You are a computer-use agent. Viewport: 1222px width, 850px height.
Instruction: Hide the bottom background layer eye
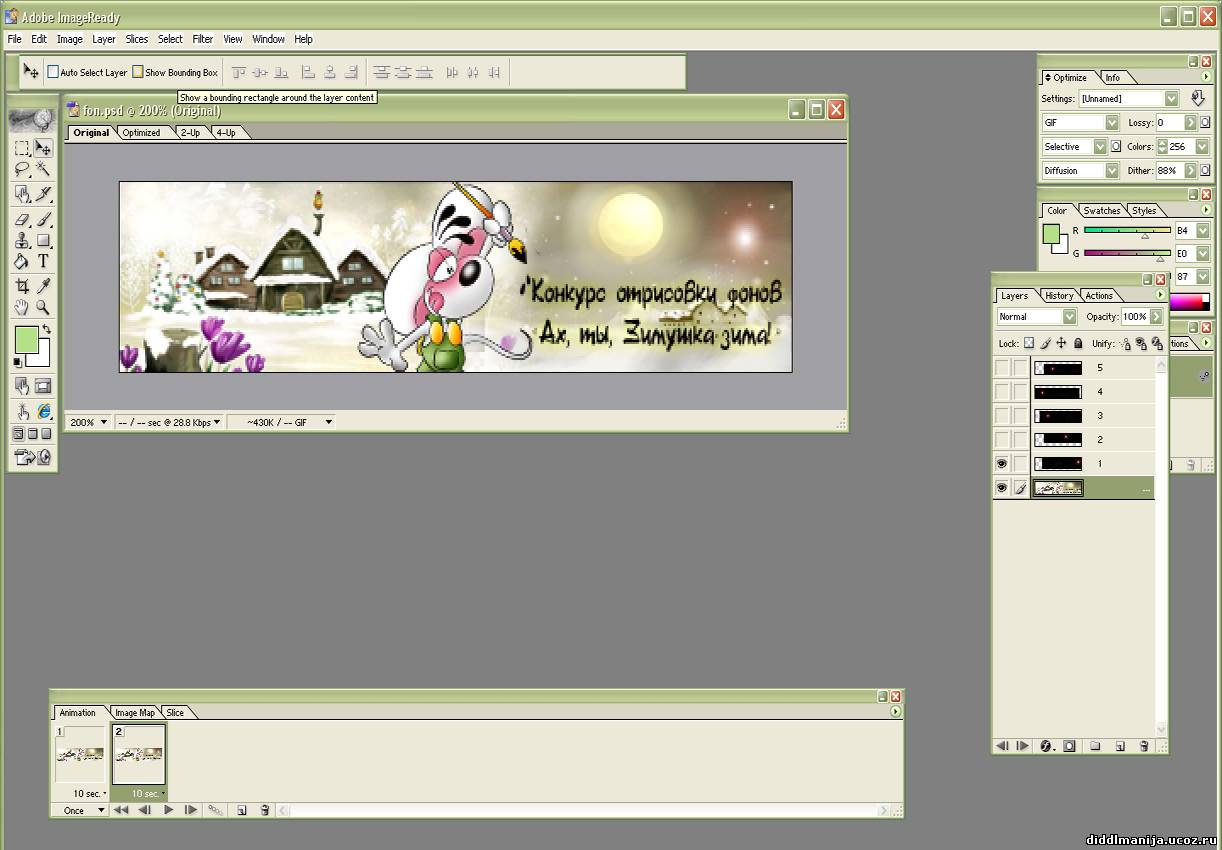1001,488
